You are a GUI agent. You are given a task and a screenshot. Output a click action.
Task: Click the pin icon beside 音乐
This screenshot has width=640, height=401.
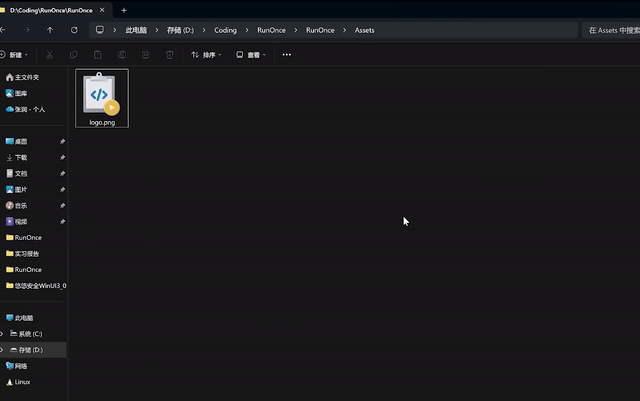point(62,205)
